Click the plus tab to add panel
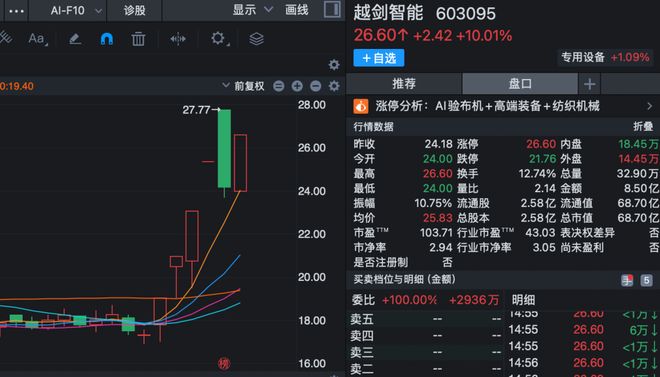 pos(589,84)
